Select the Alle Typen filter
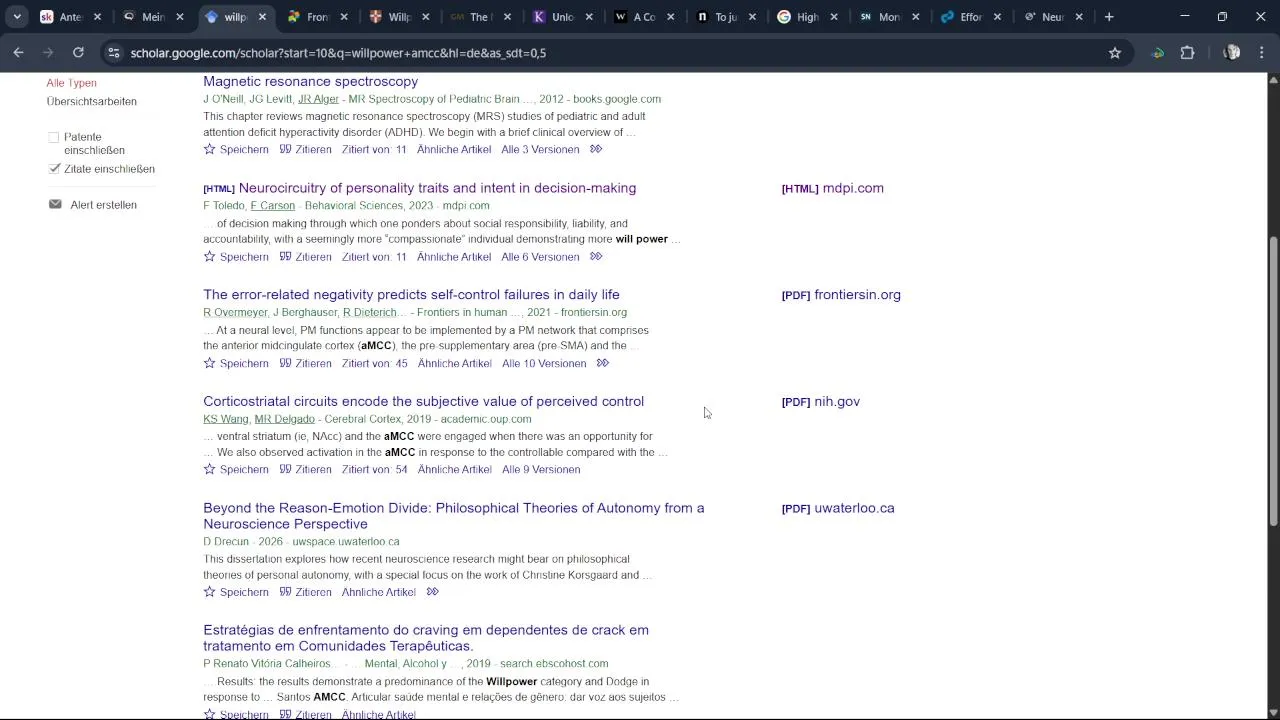Image resolution: width=1280 pixels, height=720 pixels. tap(71, 83)
